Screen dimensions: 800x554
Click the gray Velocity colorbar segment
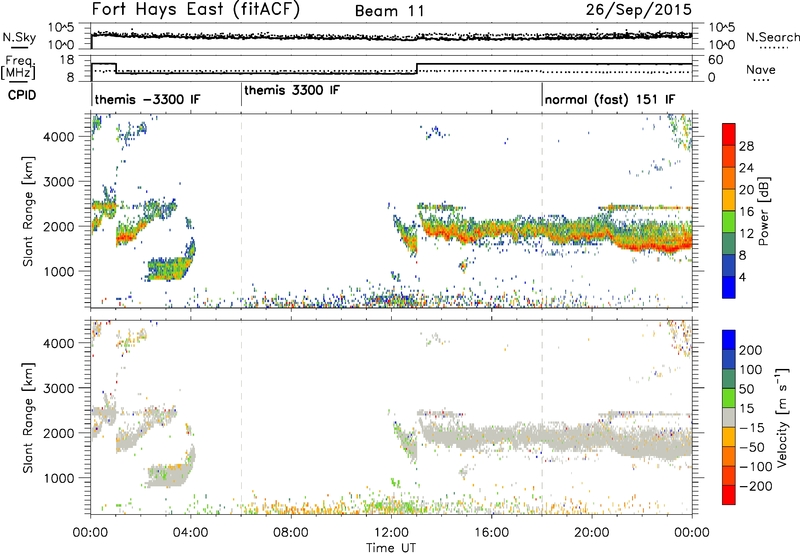729,417
